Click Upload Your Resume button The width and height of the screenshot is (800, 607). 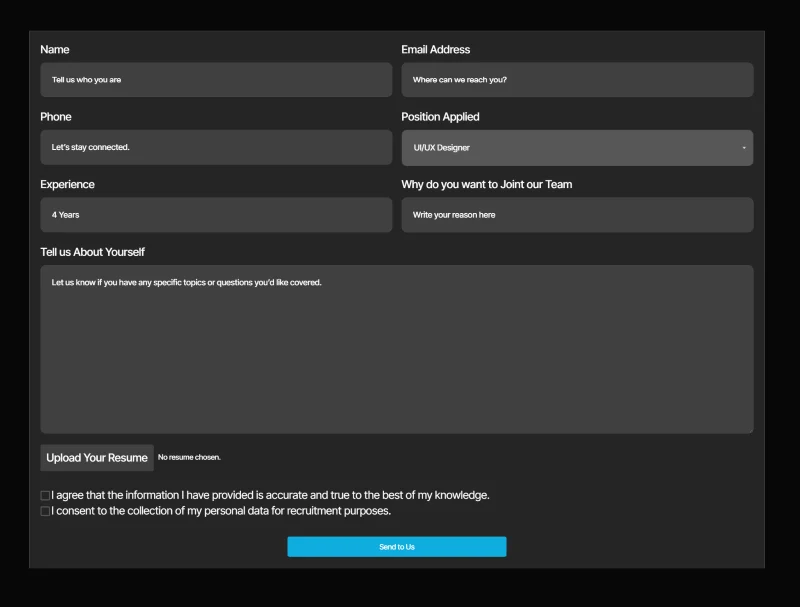97,458
